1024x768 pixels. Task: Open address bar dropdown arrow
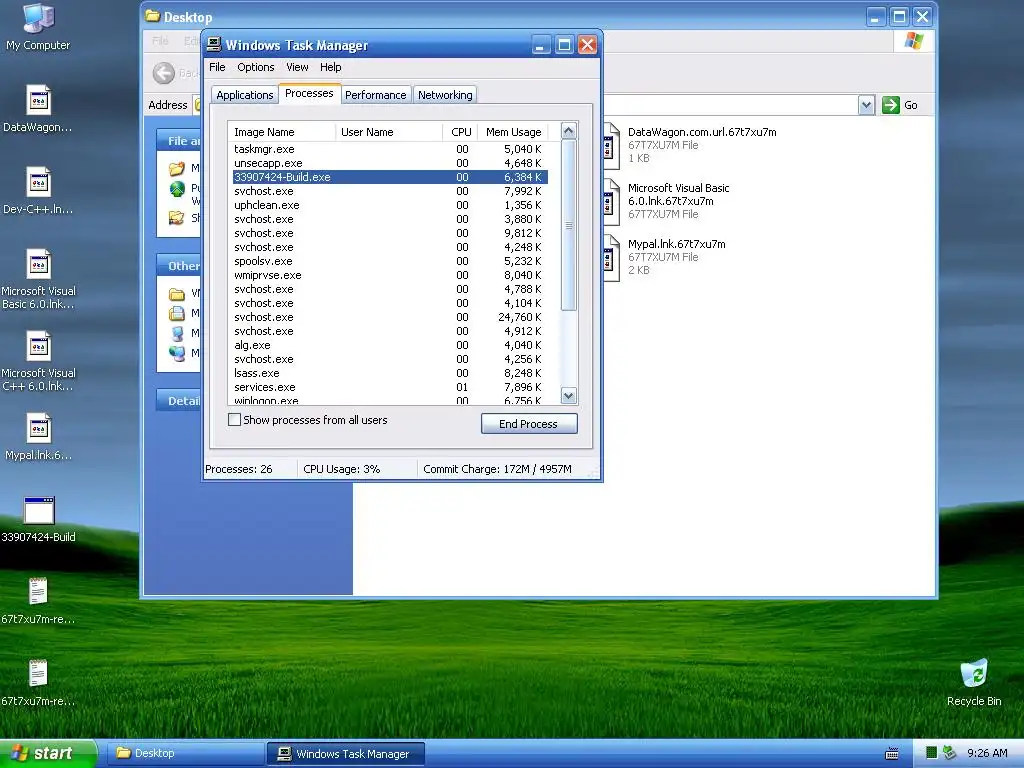866,105
